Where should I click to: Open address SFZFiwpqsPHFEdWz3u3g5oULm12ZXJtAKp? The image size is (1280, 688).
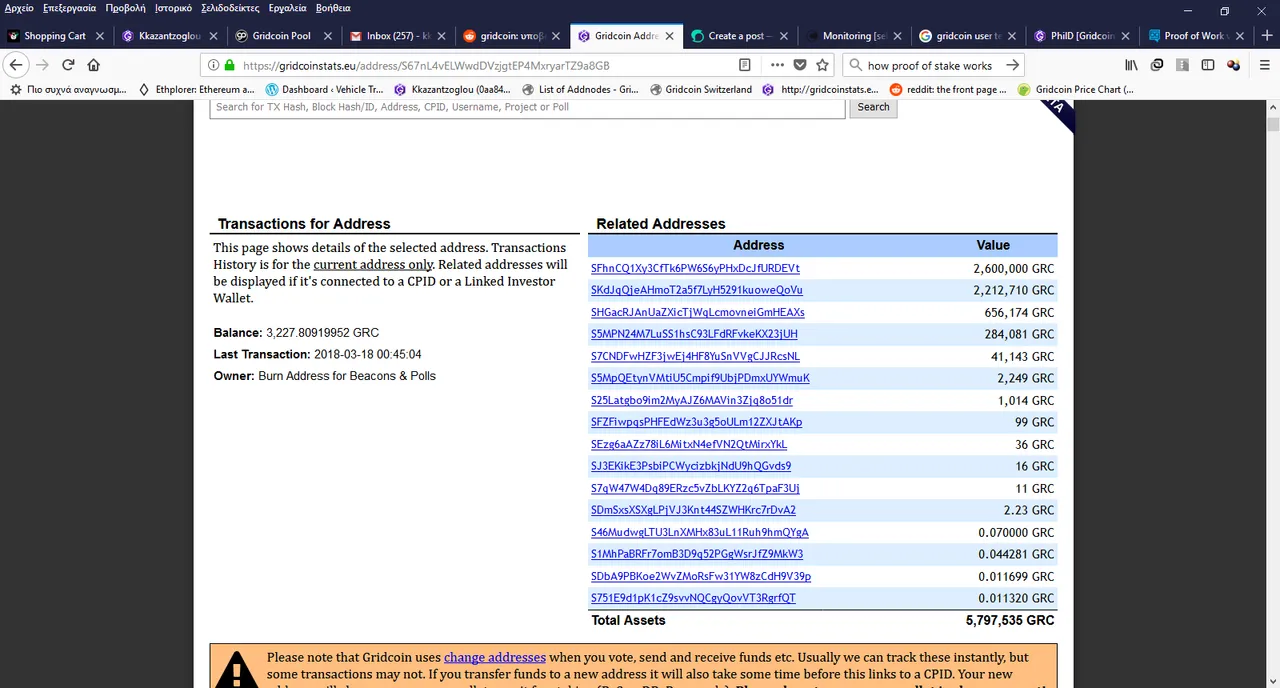(696, 422)
